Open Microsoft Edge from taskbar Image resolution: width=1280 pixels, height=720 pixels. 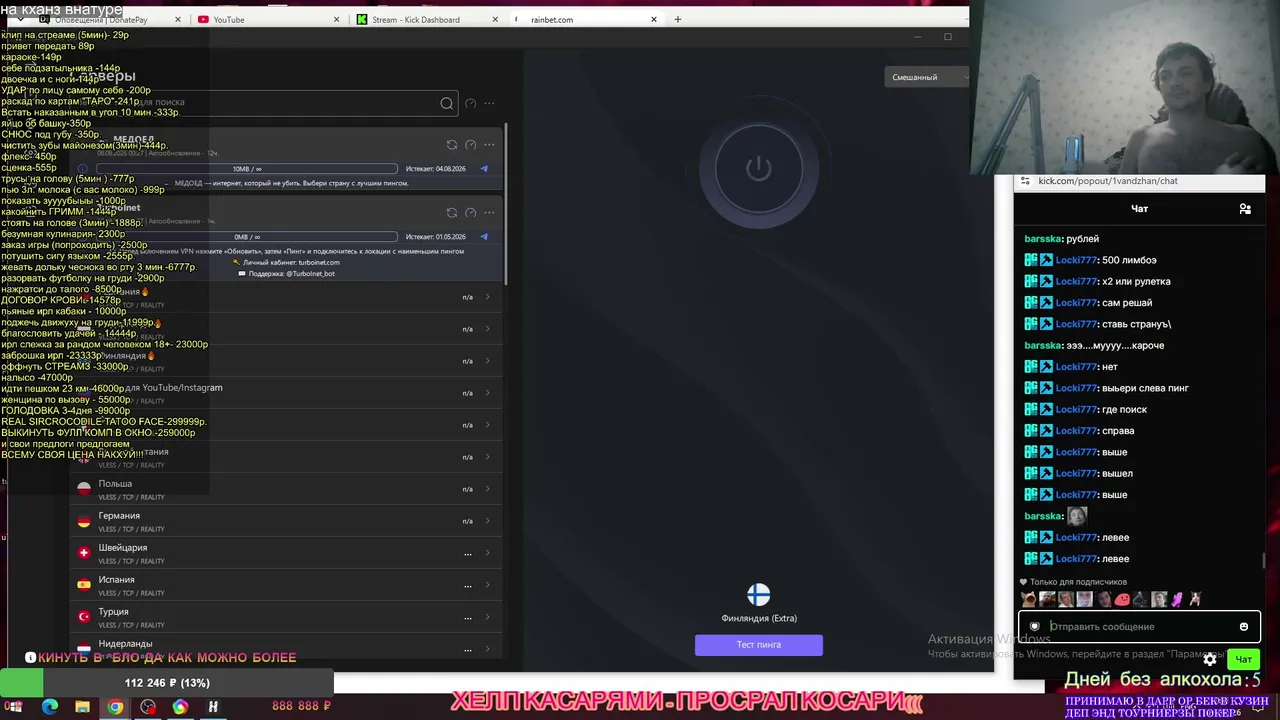click(x=50, y=707)
